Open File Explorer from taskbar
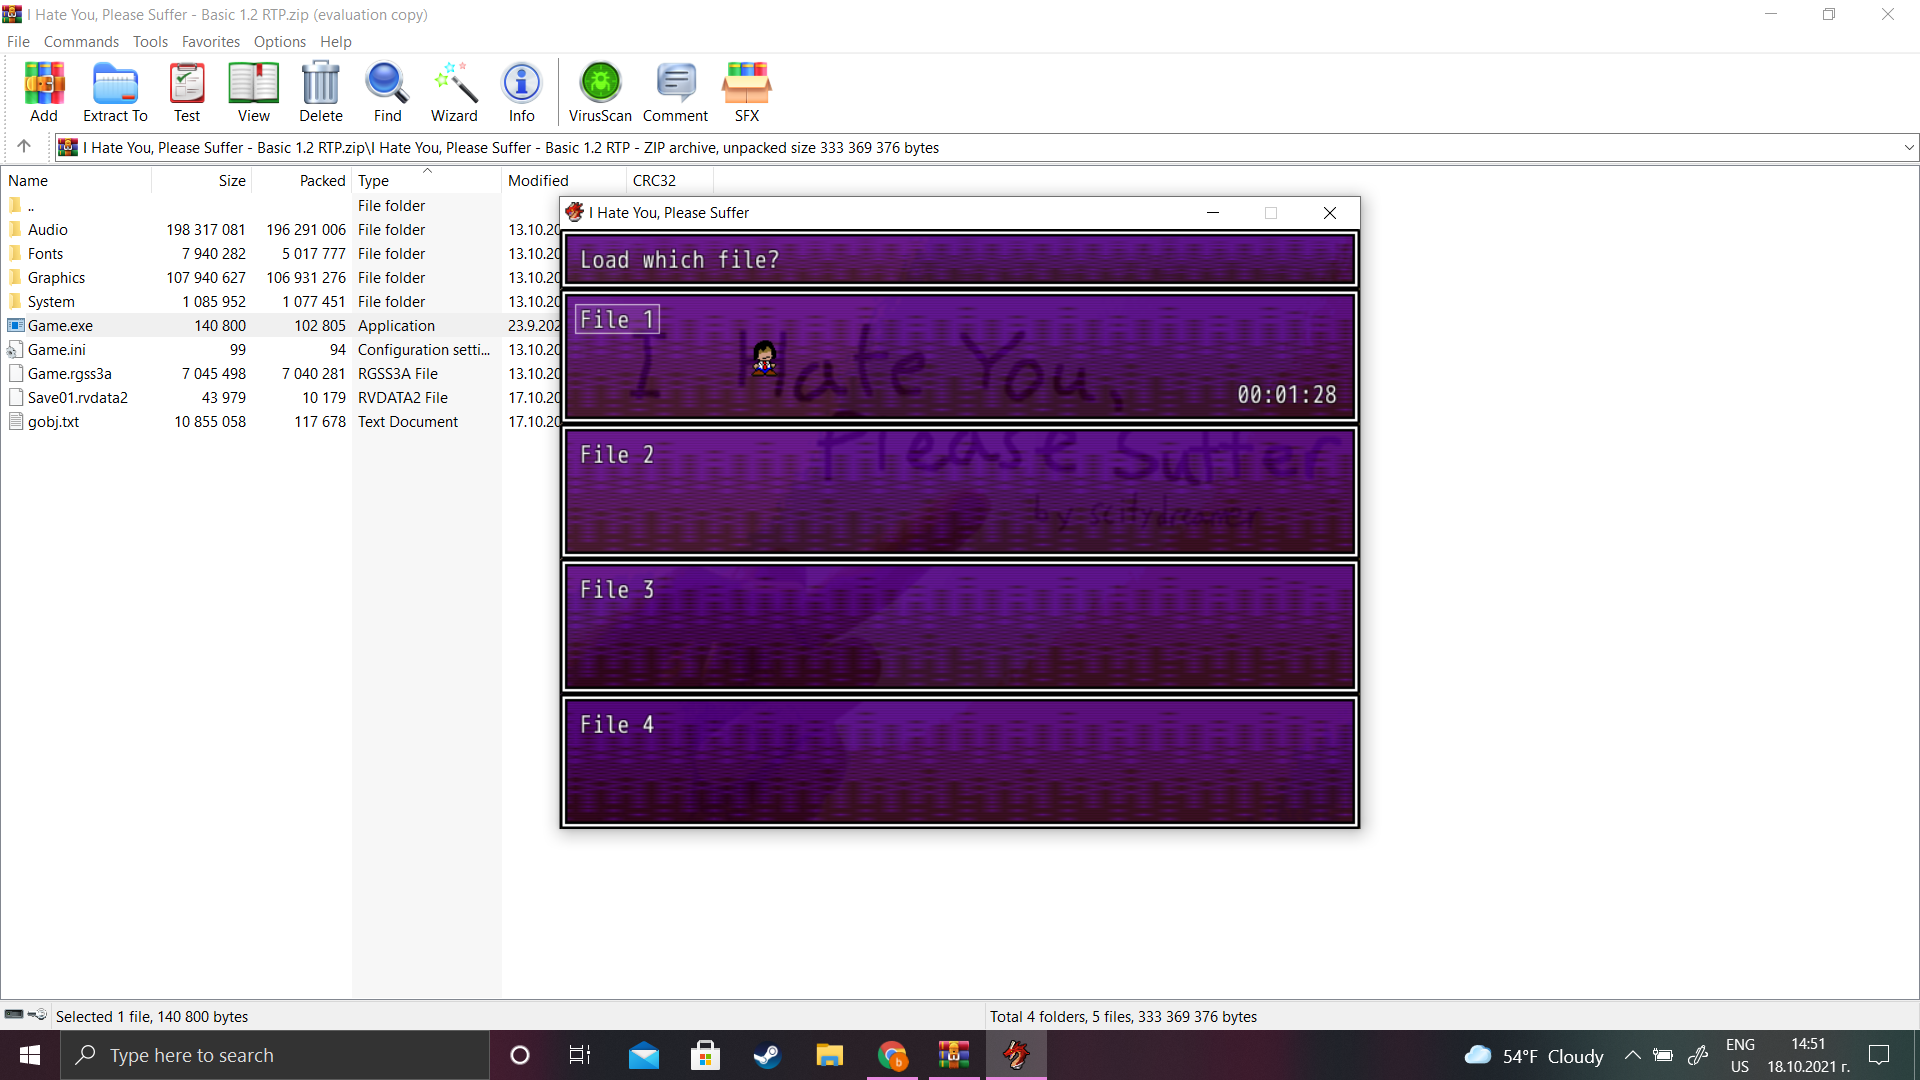This screenshot has height=1080, width=1920. click(829, 1055)
